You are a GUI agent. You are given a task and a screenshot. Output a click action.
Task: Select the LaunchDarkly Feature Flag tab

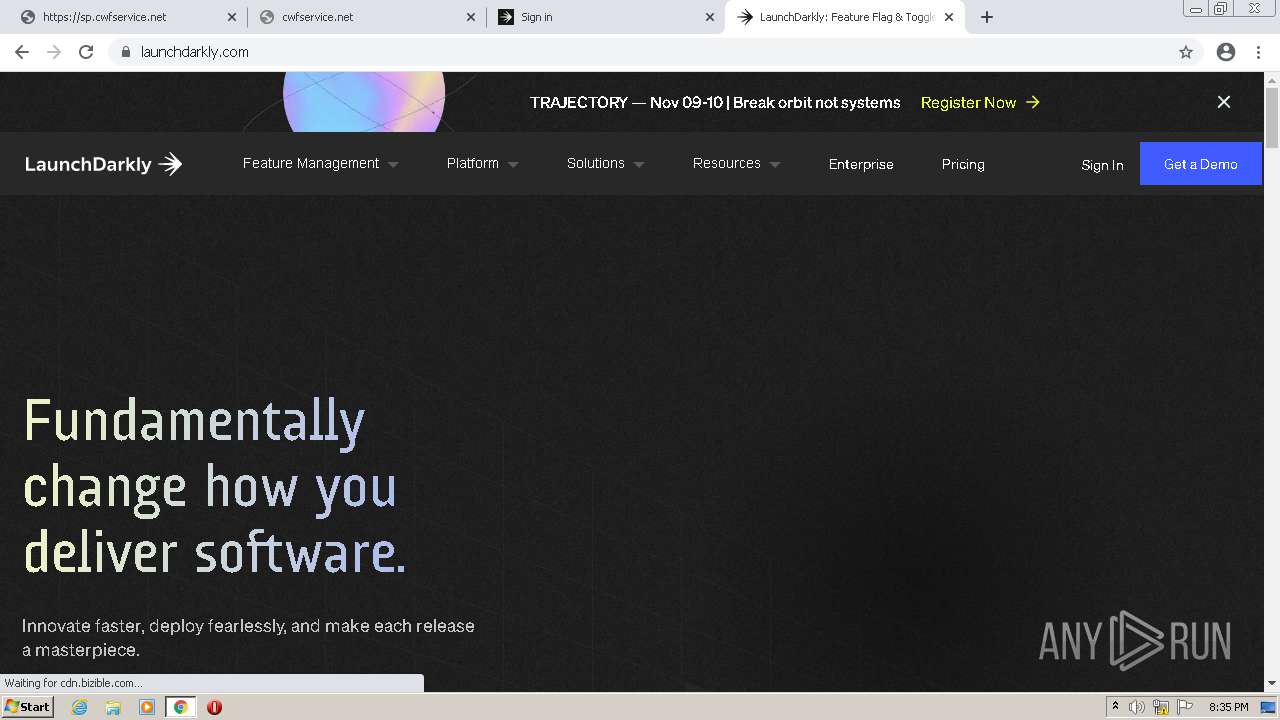(845, 17)
